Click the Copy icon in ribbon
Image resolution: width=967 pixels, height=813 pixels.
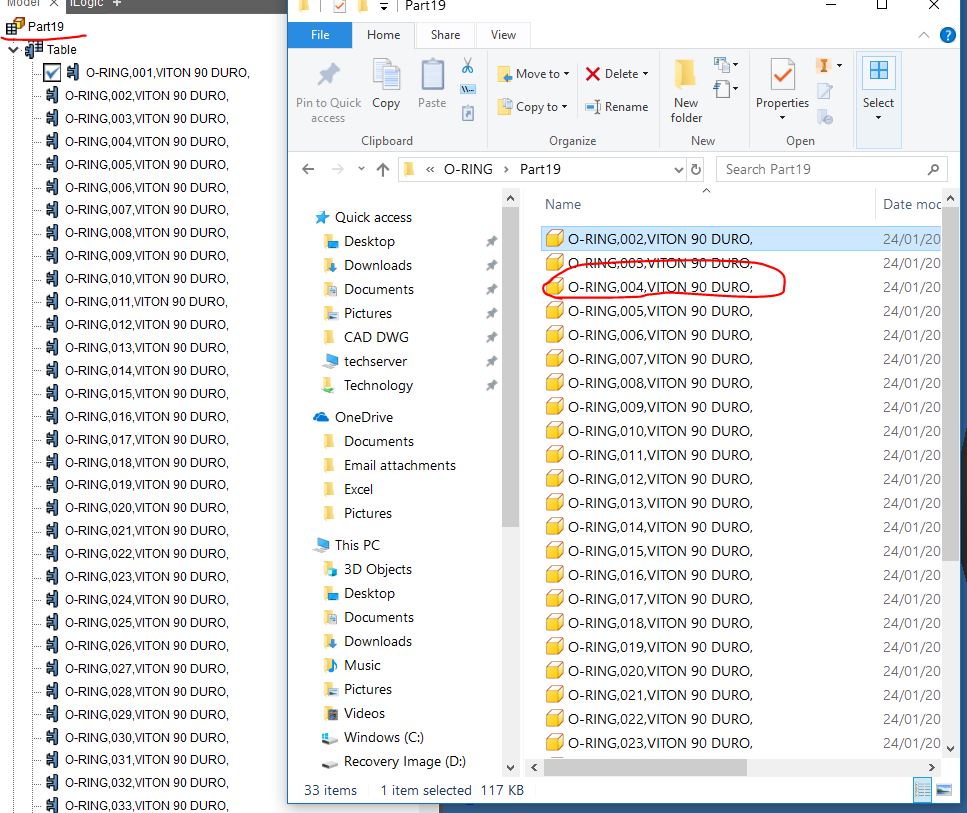point(386,75)
